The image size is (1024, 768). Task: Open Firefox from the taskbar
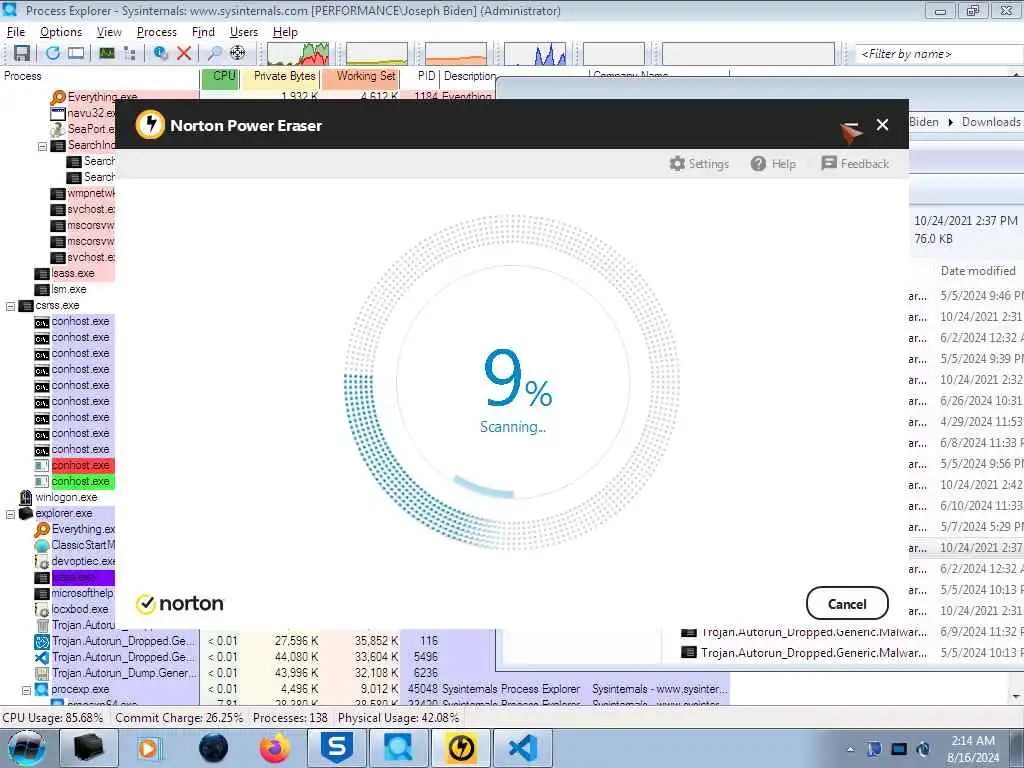point(274,748)
